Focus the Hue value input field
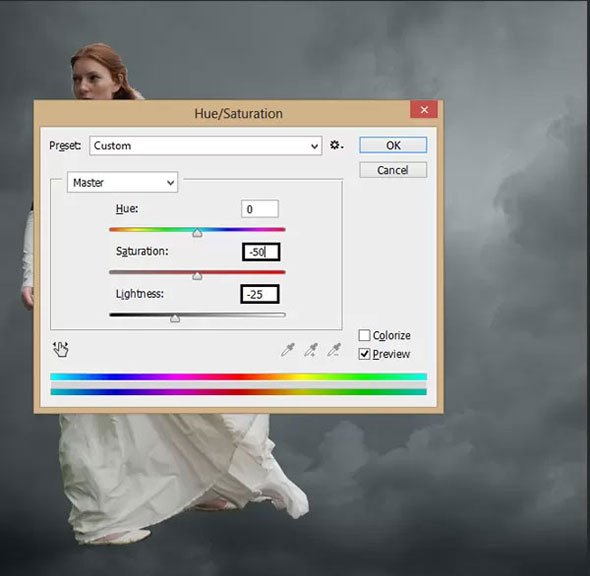This screenshot has width=590, height=576. coord(260,209)
